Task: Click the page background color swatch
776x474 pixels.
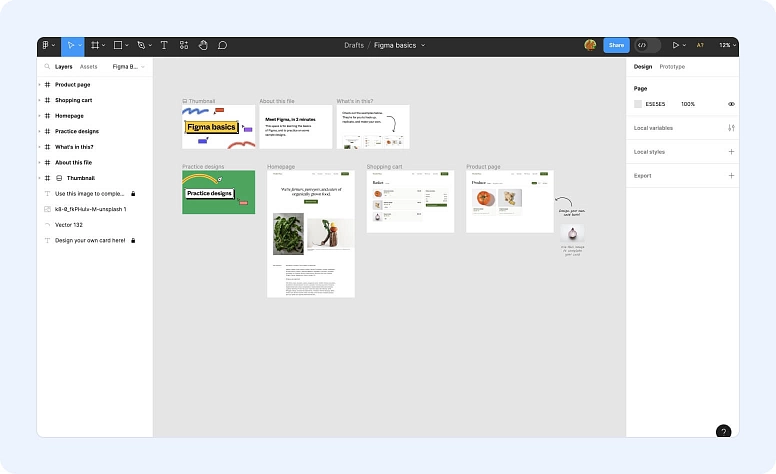Action: pyautogui.click(x=638, y=104)
